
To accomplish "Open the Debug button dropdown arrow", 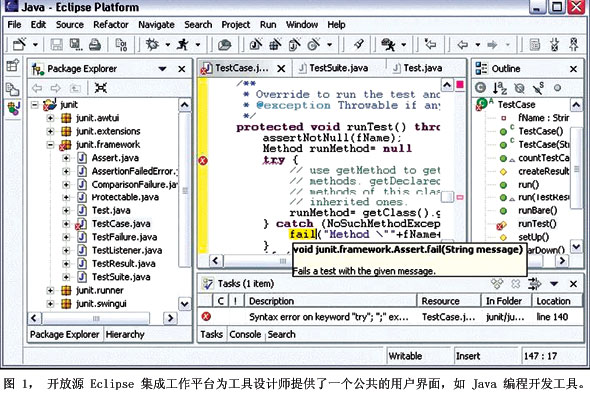I will 168,45.
